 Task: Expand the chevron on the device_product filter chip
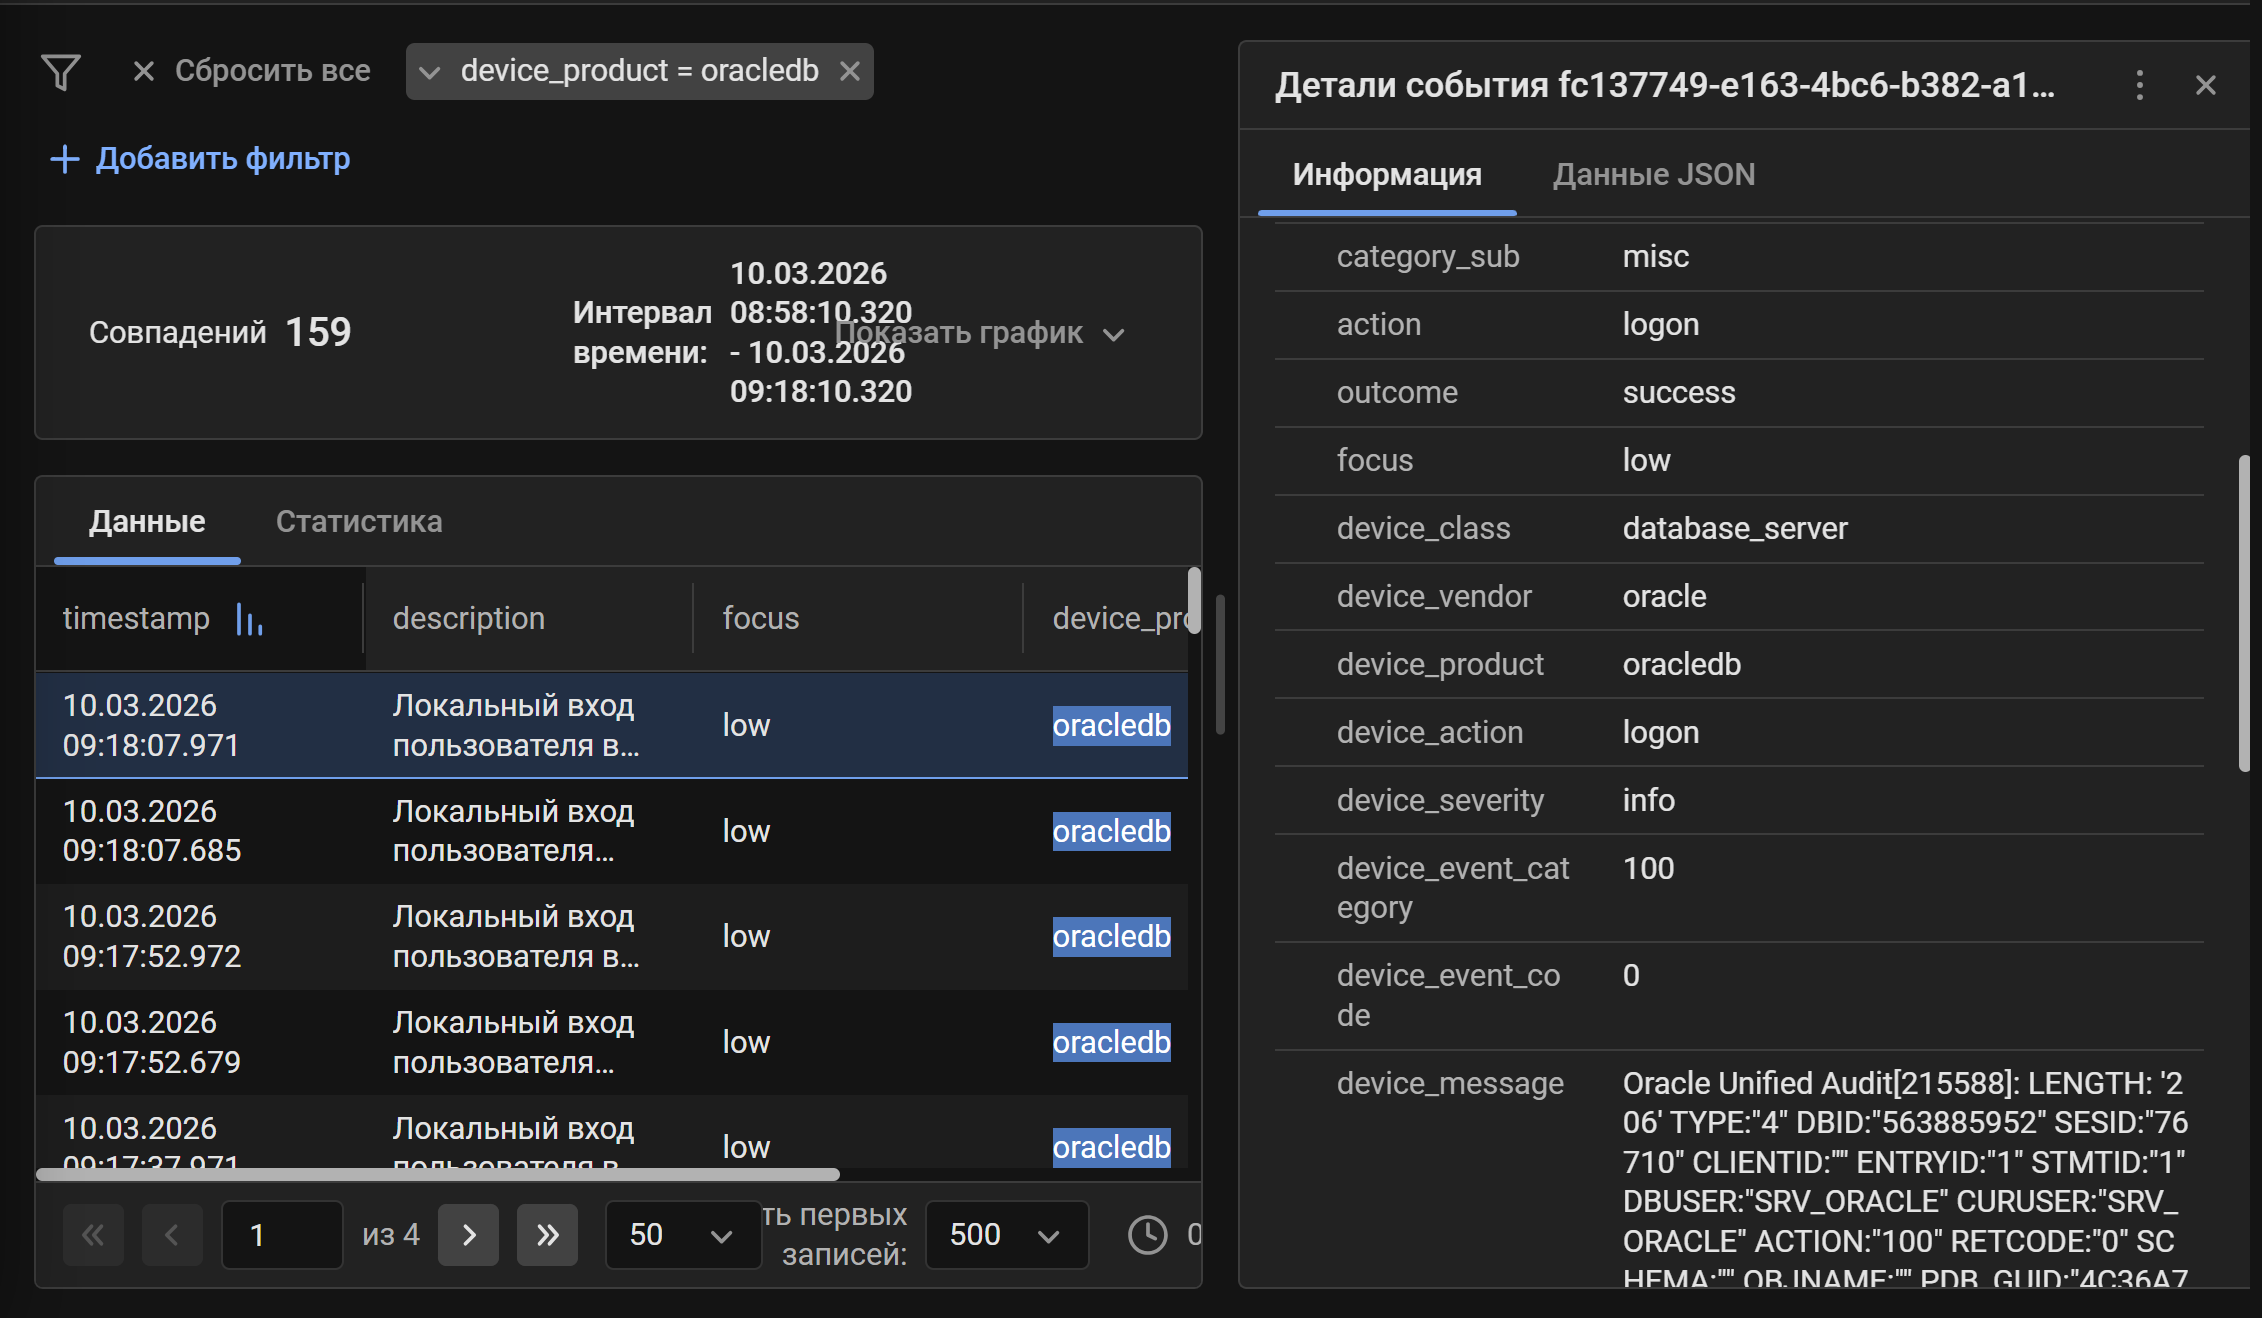430,71
